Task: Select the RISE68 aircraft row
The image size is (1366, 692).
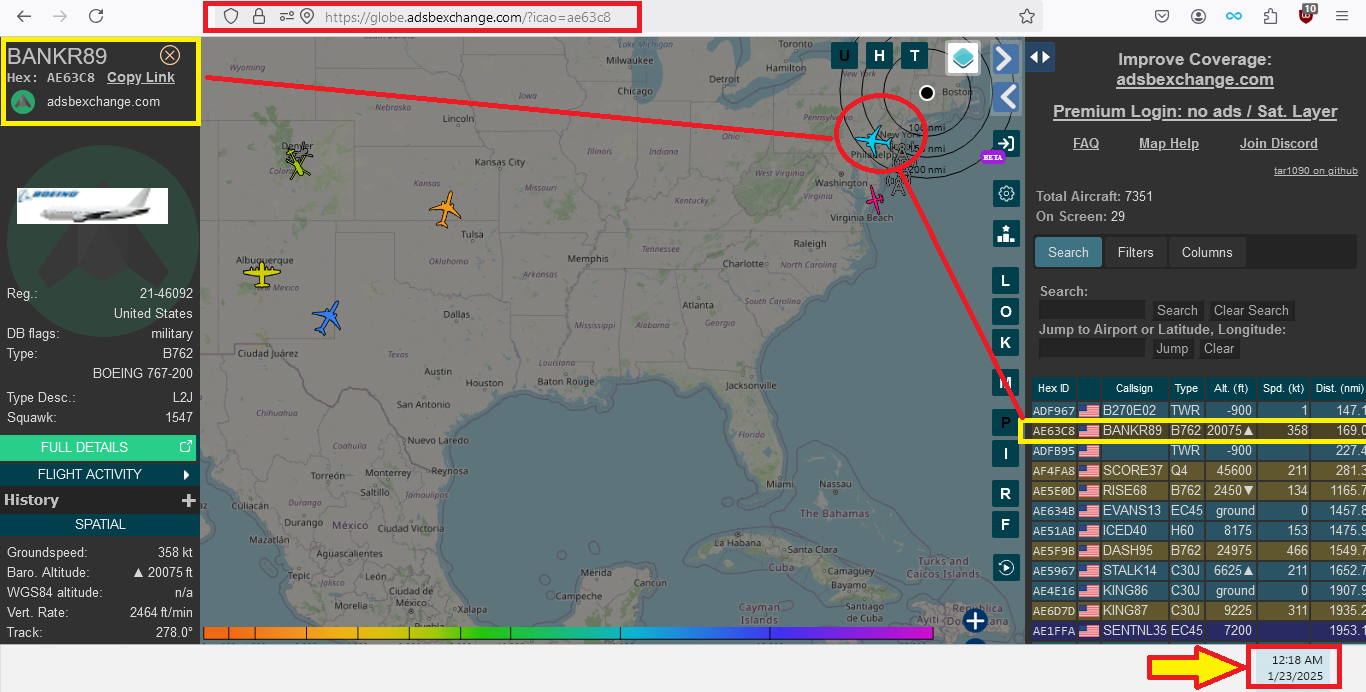Action: 1198,490
